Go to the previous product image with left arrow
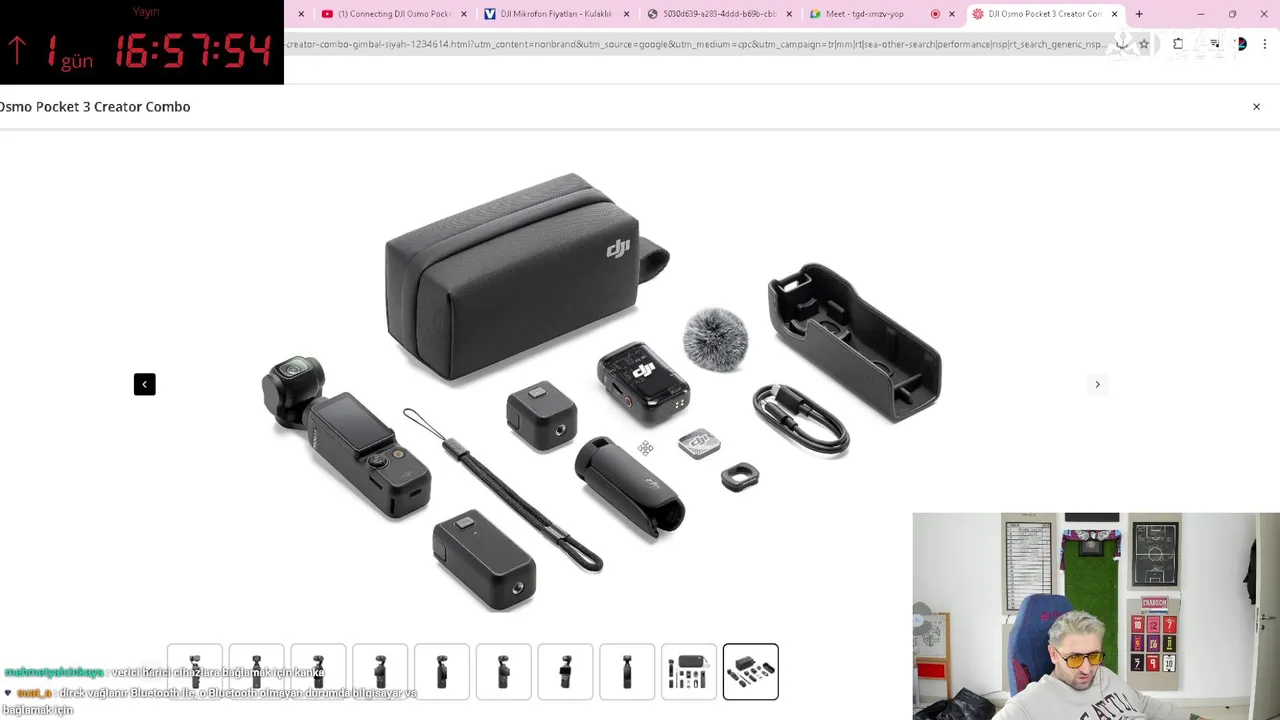1280x720 pixels. point(145,384)
